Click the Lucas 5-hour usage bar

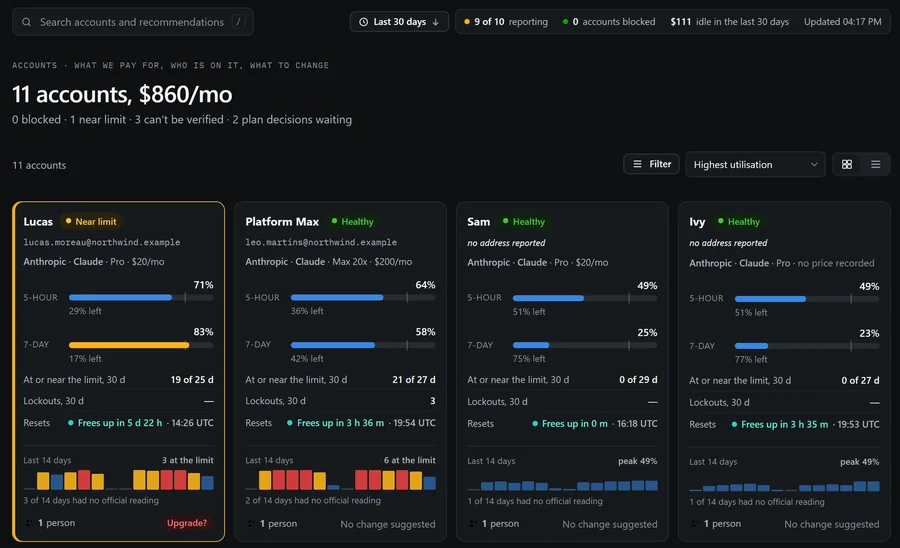click(x=141, y=297)
